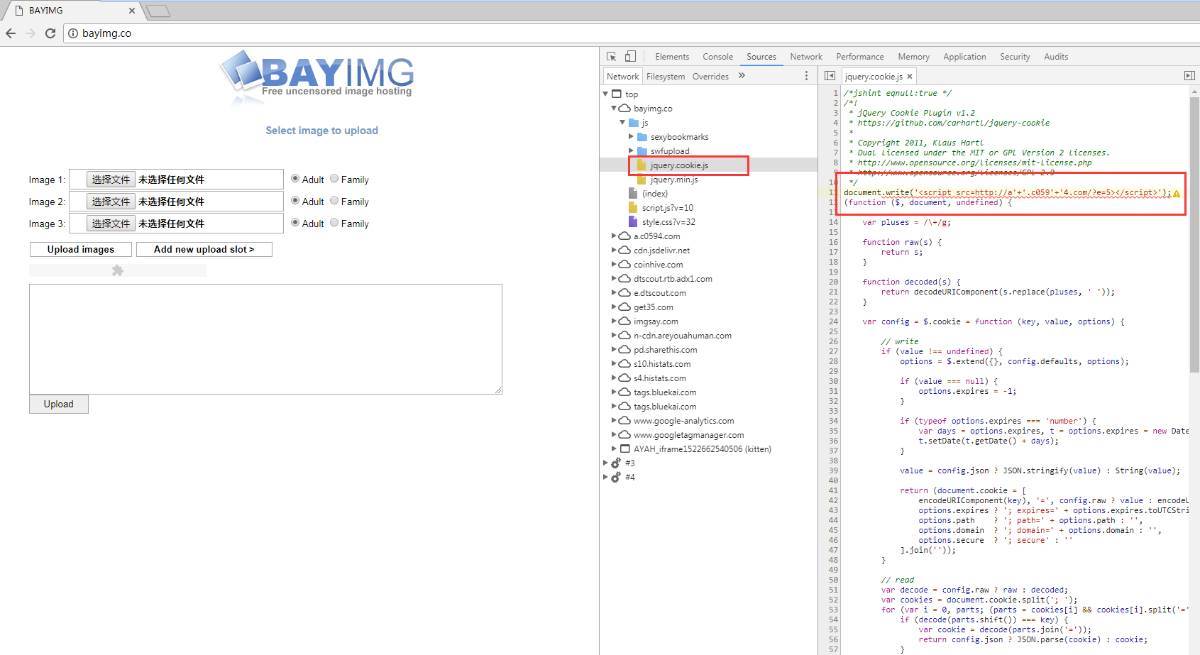Open the jquery.min.js file
The width and height of the screenshot is (1200, 655).
[674, 179]
